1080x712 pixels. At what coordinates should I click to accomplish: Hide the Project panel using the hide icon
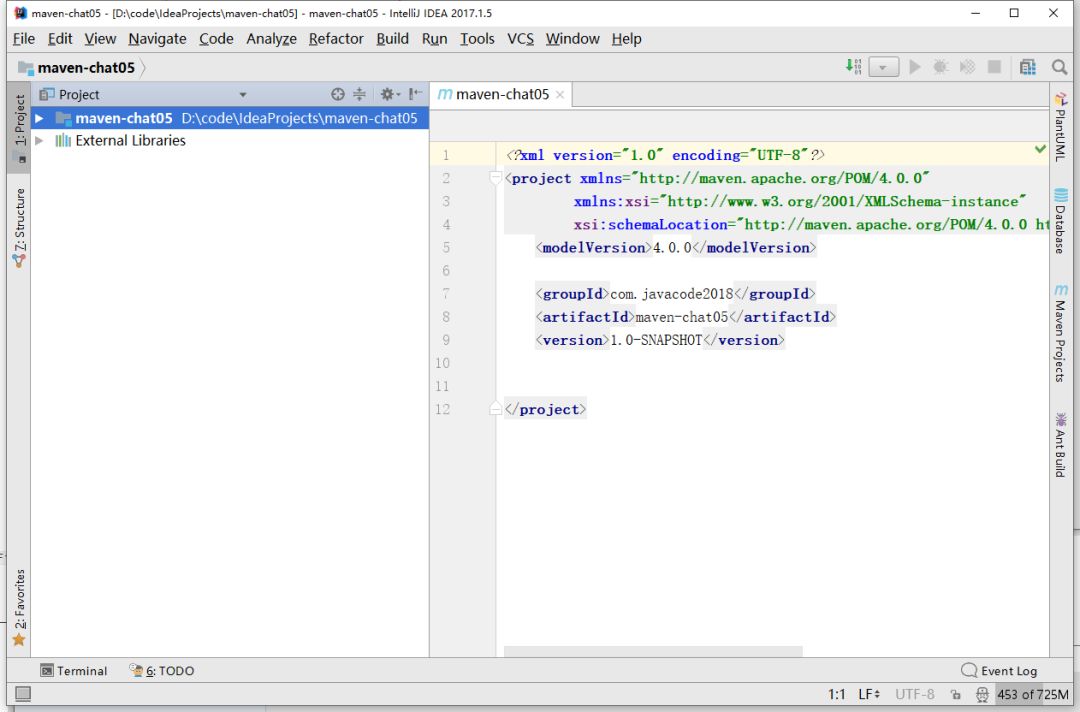[415, 94]
